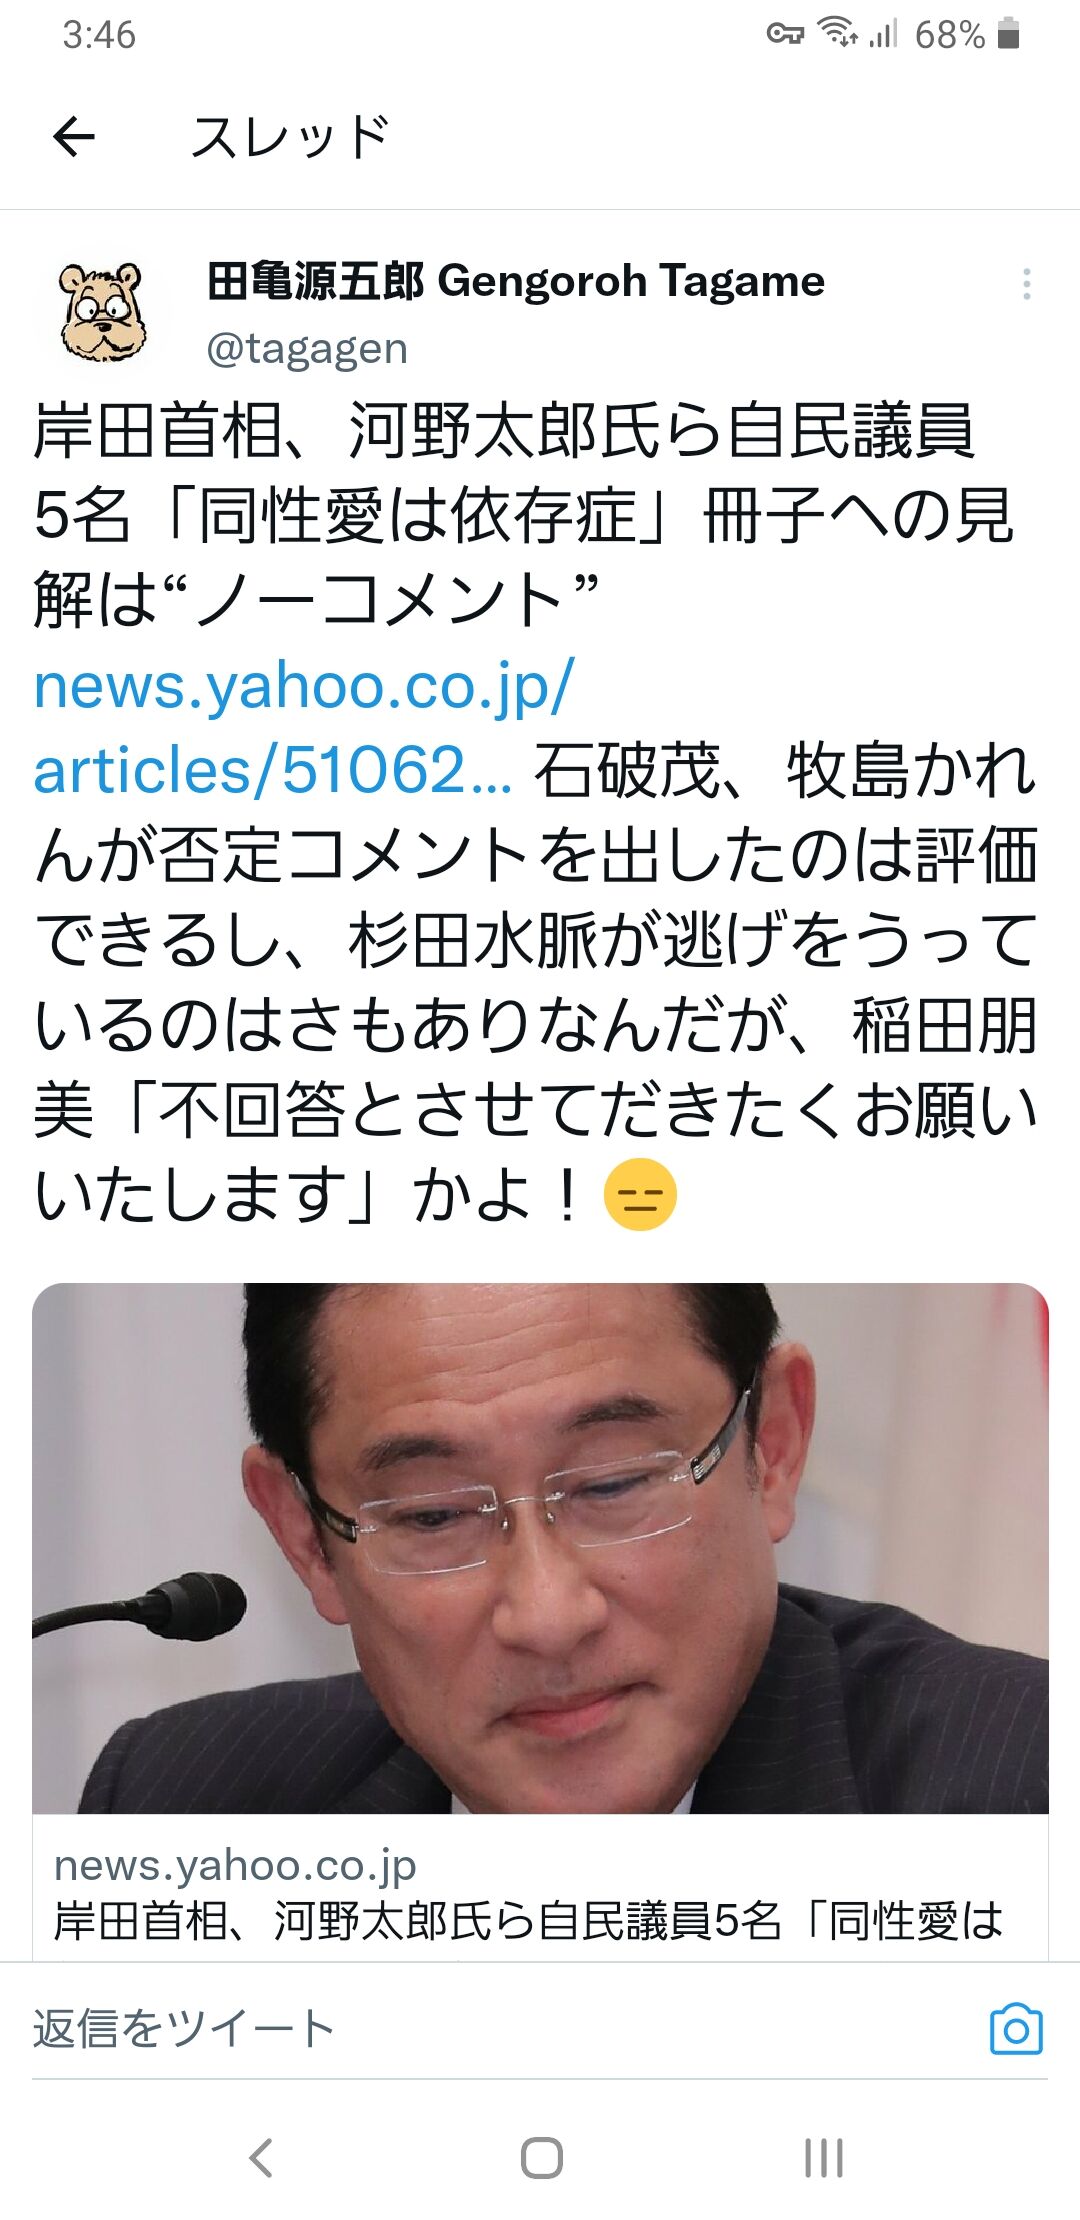This screenshot has width=1080, height=2220.
Task: Tap the tweet body text
Action: (x=536, y=813)
